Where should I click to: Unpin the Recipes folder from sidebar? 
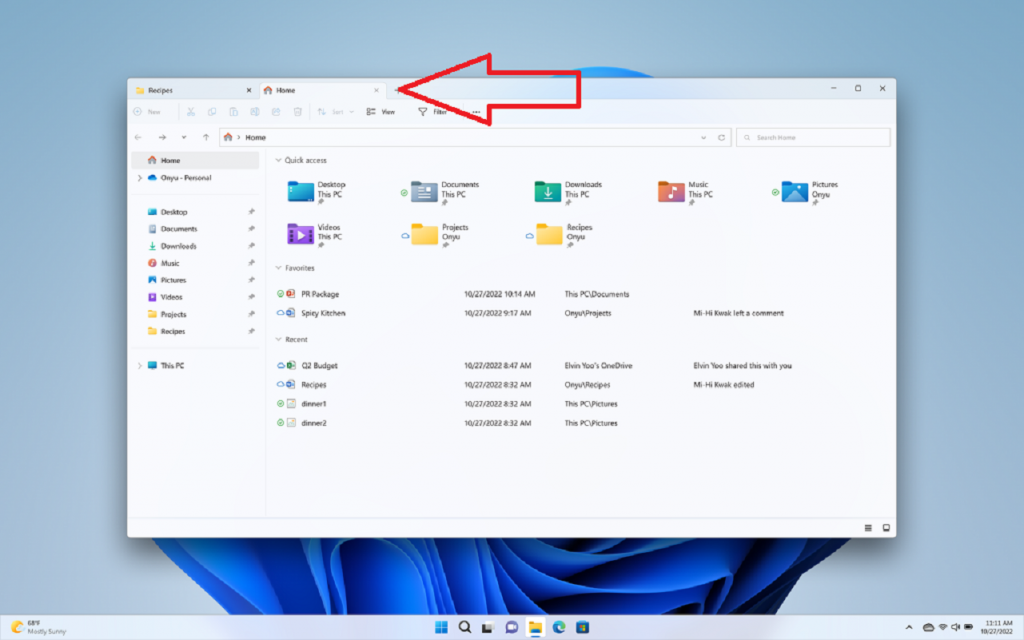tap(249, 331)
